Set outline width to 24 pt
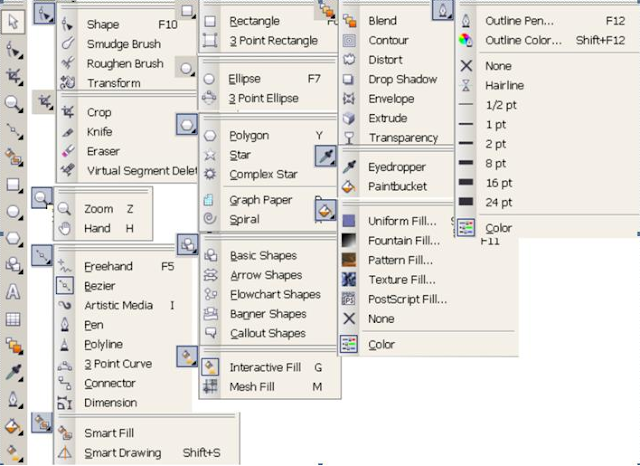The width and height of the screenshot is (640, 466). click(x=499, y=202)
